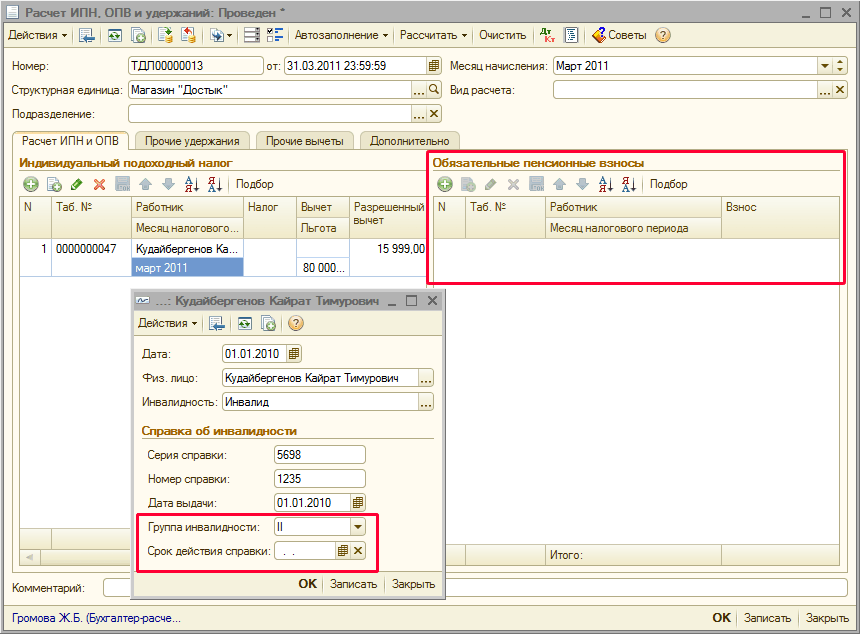Expand the Группа инвалидности dropdown
The height and width of the screenshot is (634, 860).
(357, 527)
